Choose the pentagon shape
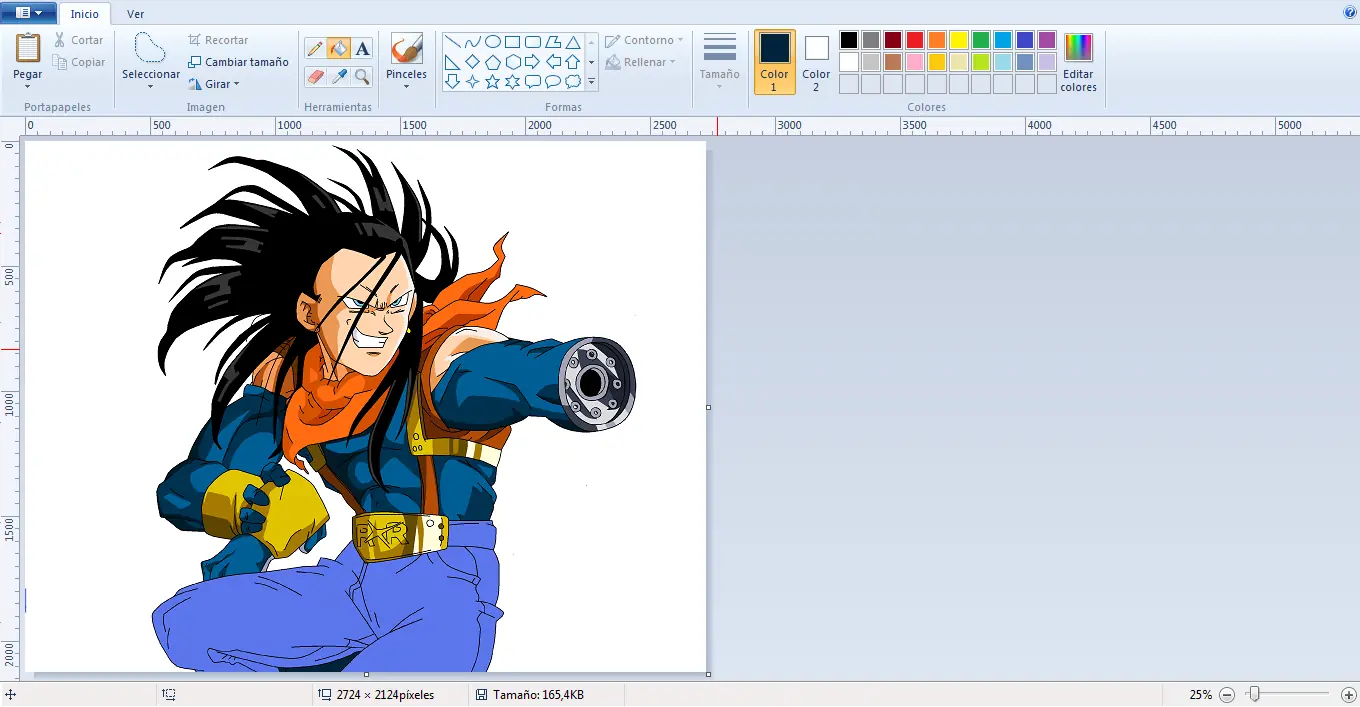This screenshot has height=707, width=1360. (492, 62)
